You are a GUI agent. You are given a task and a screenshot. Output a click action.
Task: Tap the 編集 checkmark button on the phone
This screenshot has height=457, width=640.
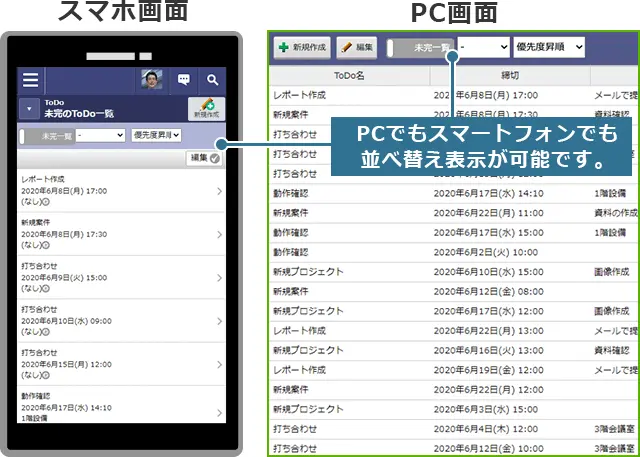(203, 158)
